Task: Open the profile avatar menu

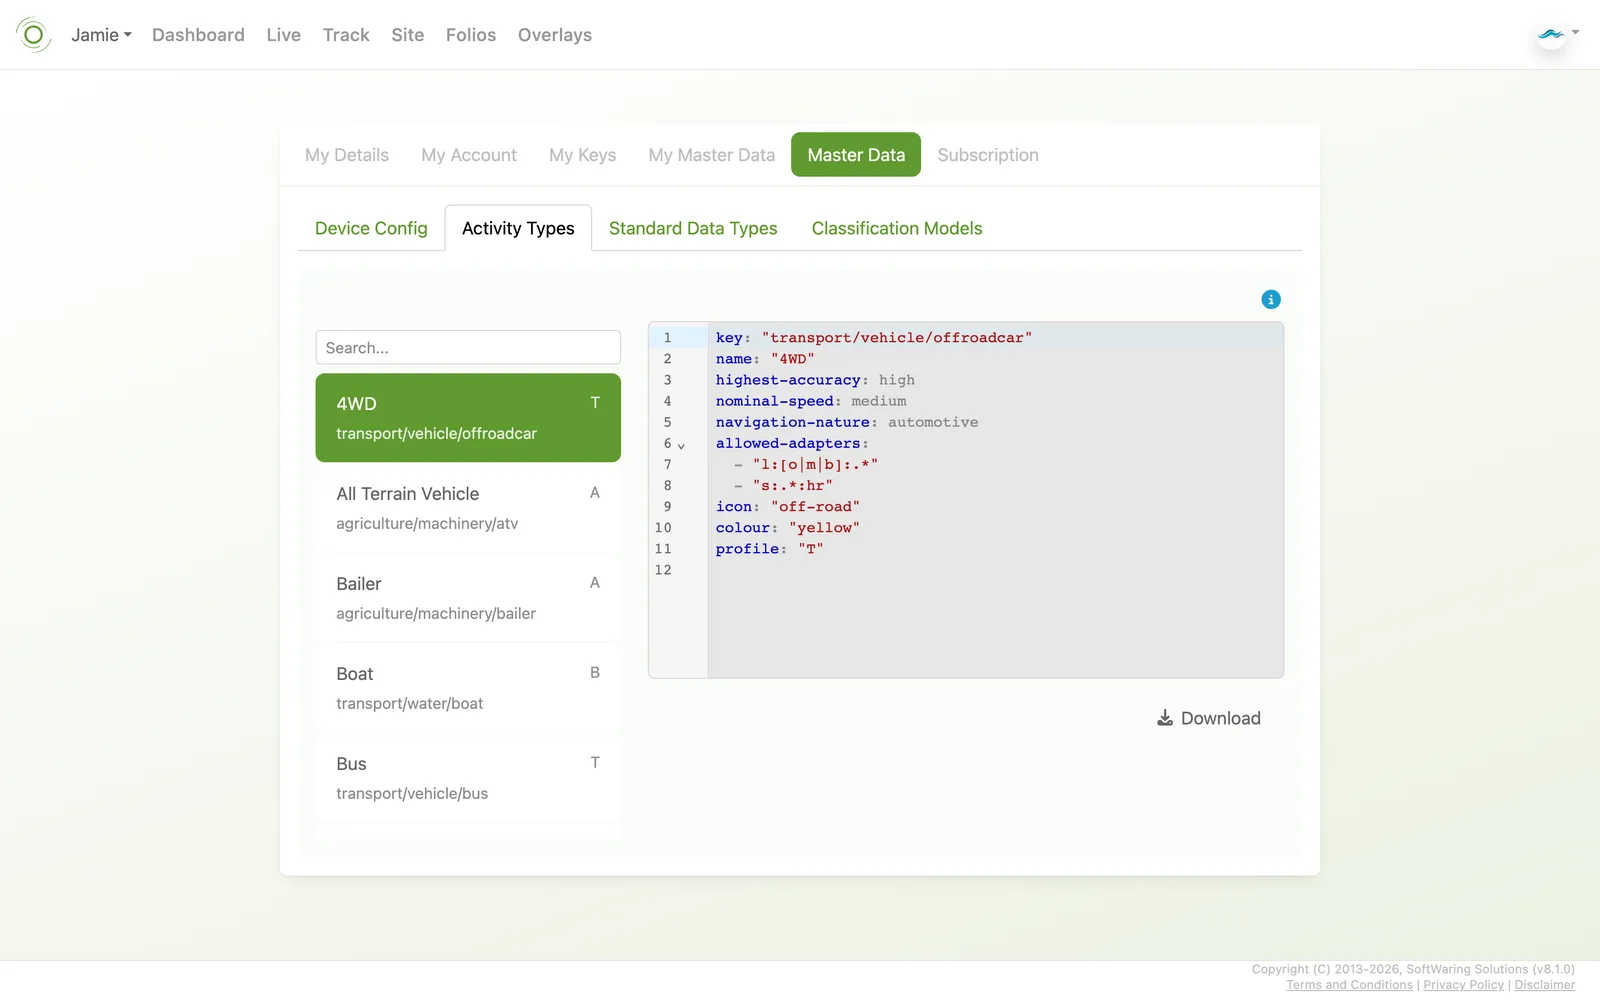Action: click(1551, 35)
